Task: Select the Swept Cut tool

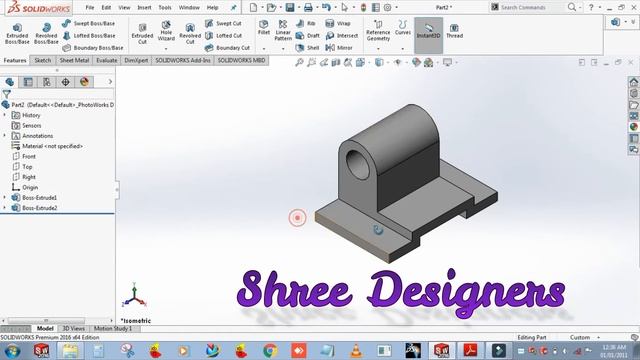Action: click(x=223, y=23)
